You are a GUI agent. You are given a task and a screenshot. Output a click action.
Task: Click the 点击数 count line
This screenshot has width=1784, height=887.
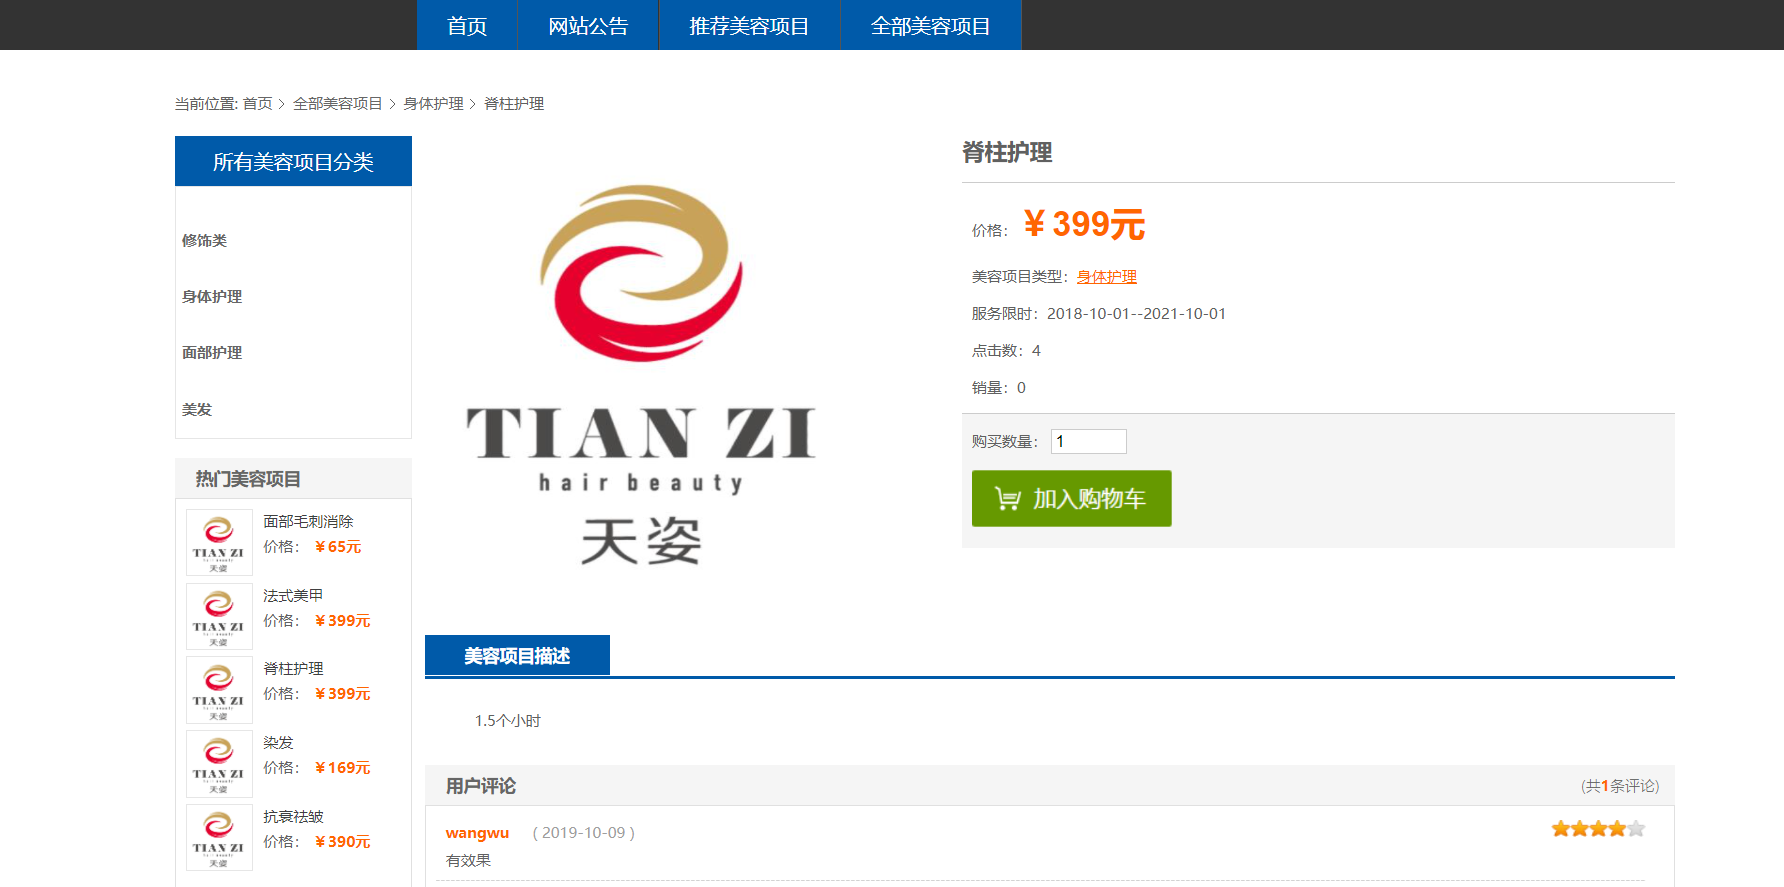pos(1007,350)
